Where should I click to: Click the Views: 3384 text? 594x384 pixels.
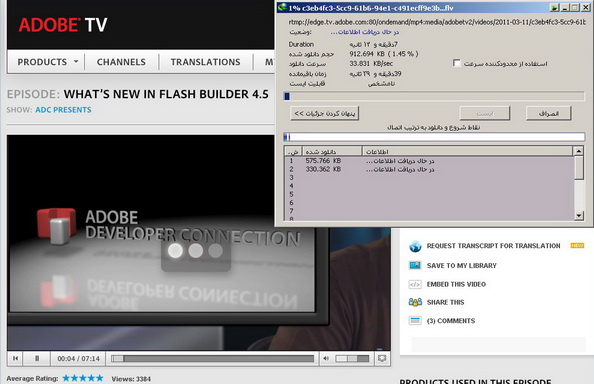point(131,379)
